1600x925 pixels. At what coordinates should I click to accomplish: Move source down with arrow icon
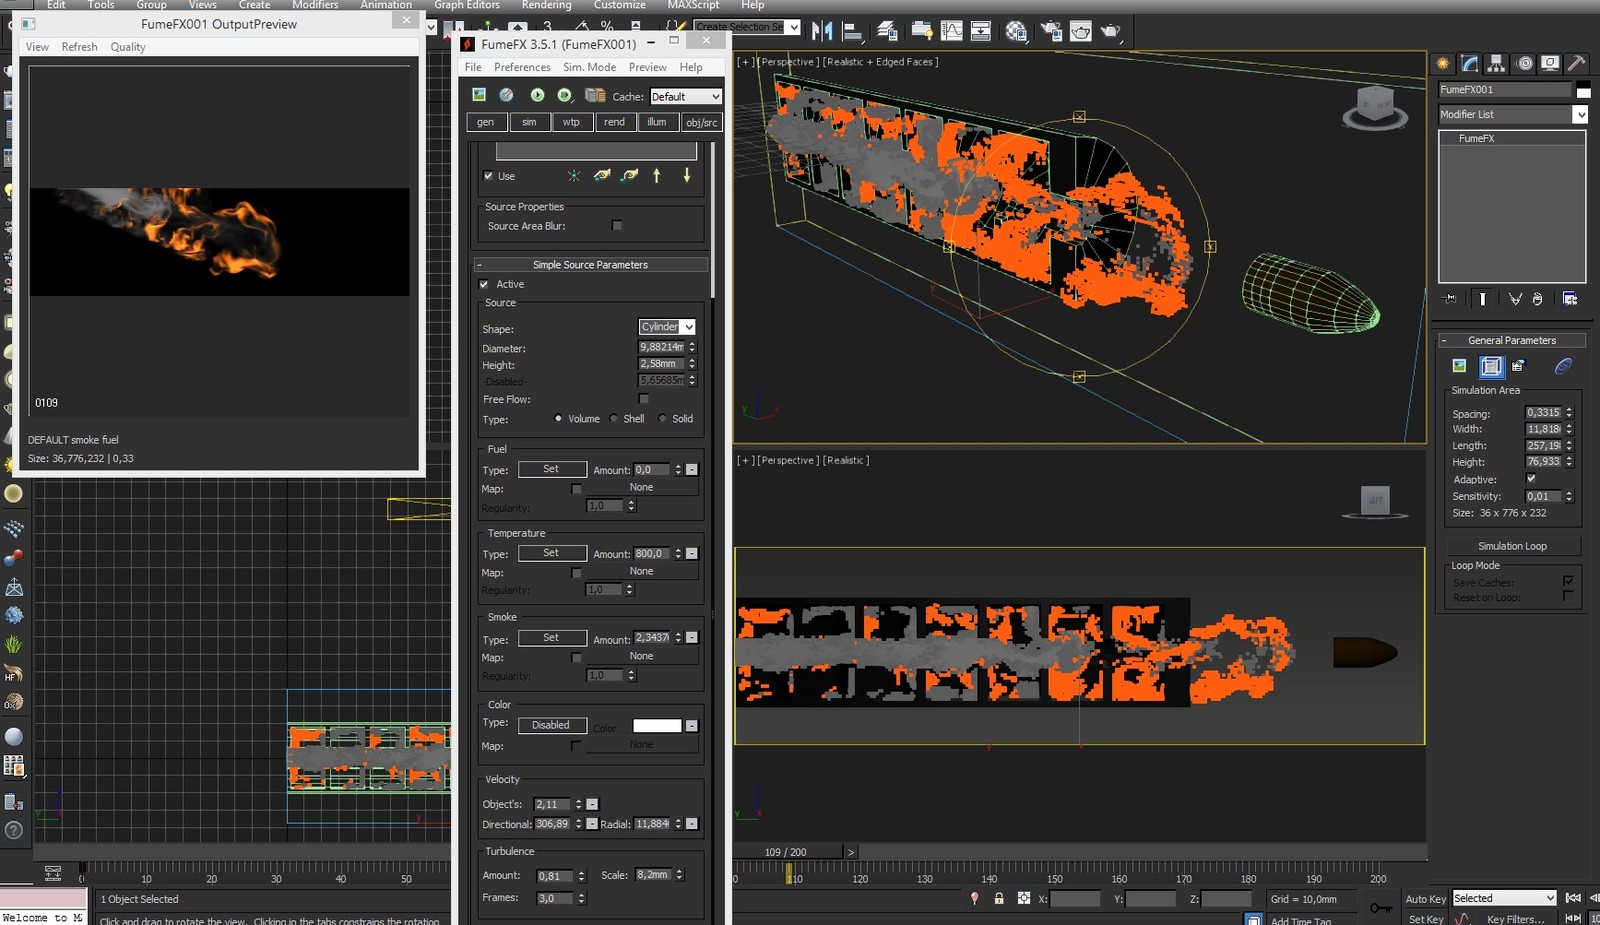pos(687,175)
